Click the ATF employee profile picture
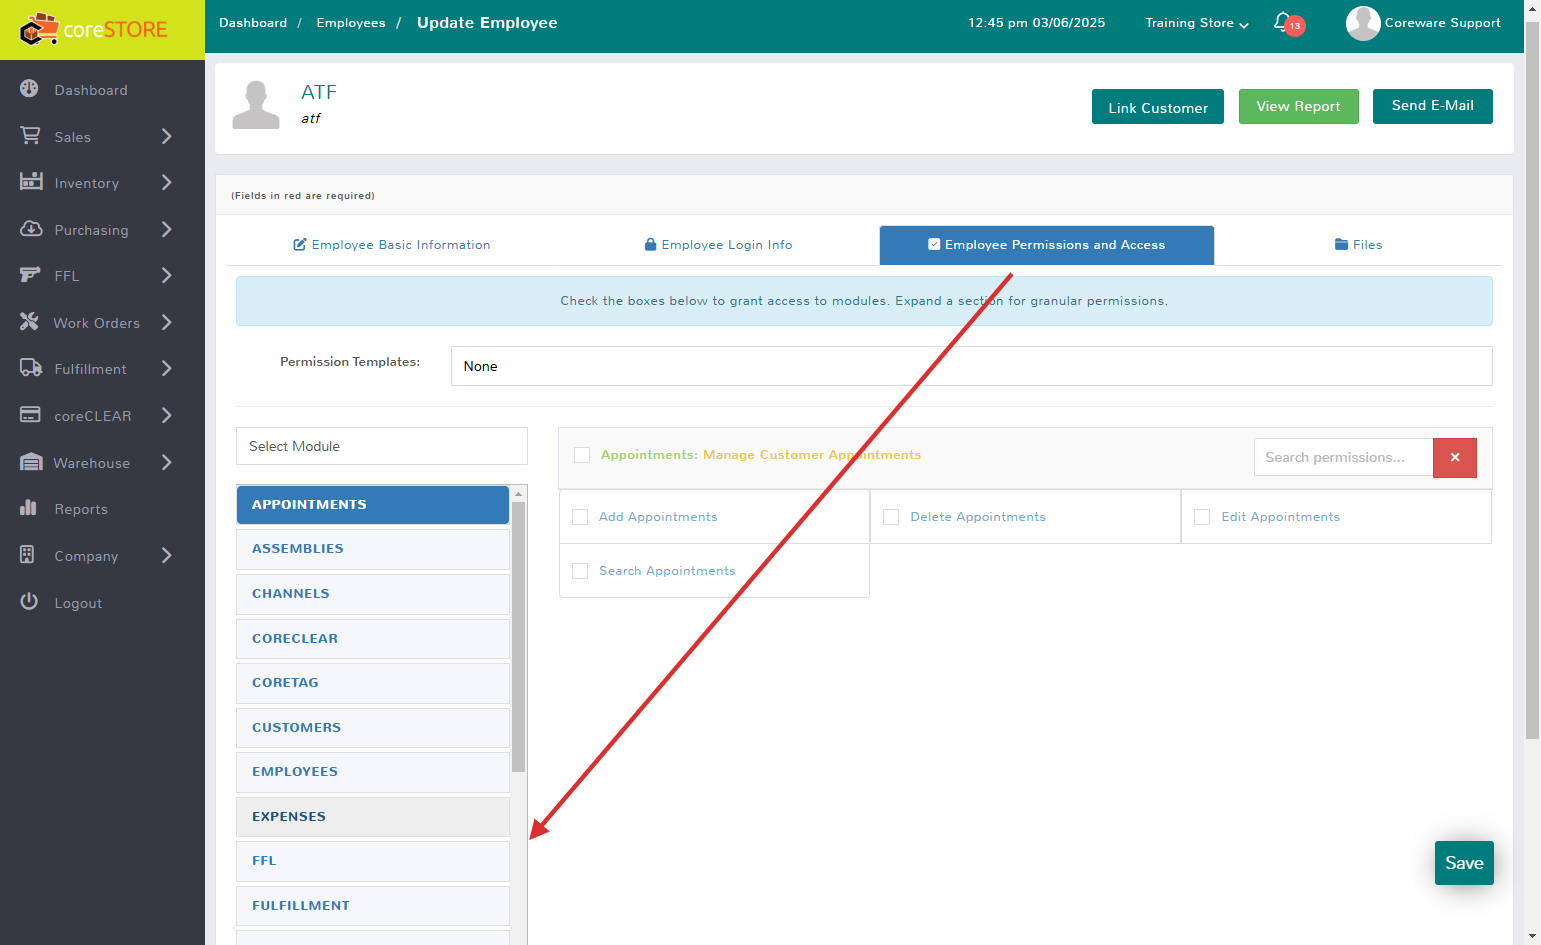The image size is (1541, 945). [256, 105]
